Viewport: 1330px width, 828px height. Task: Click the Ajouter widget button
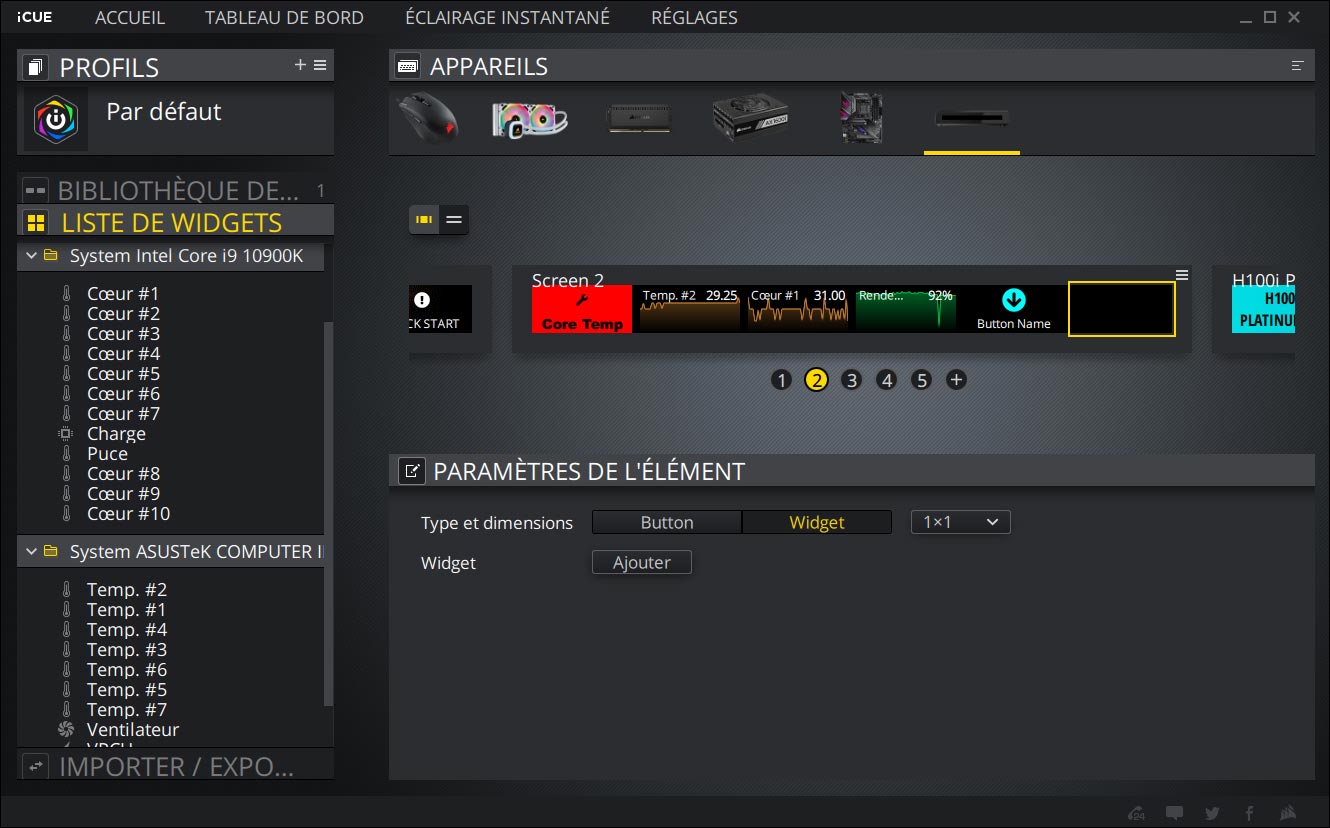tap(642, 562)
